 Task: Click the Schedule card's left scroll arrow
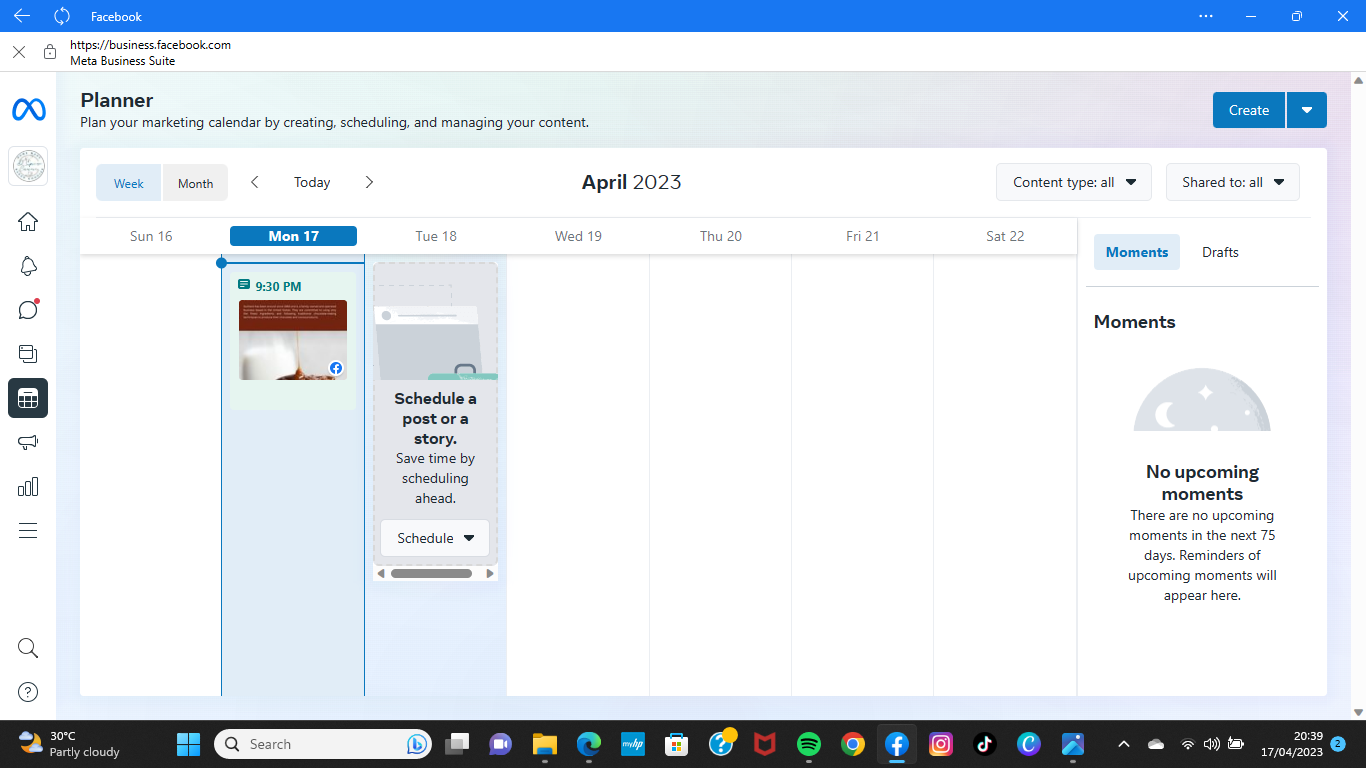pos(381,574)
